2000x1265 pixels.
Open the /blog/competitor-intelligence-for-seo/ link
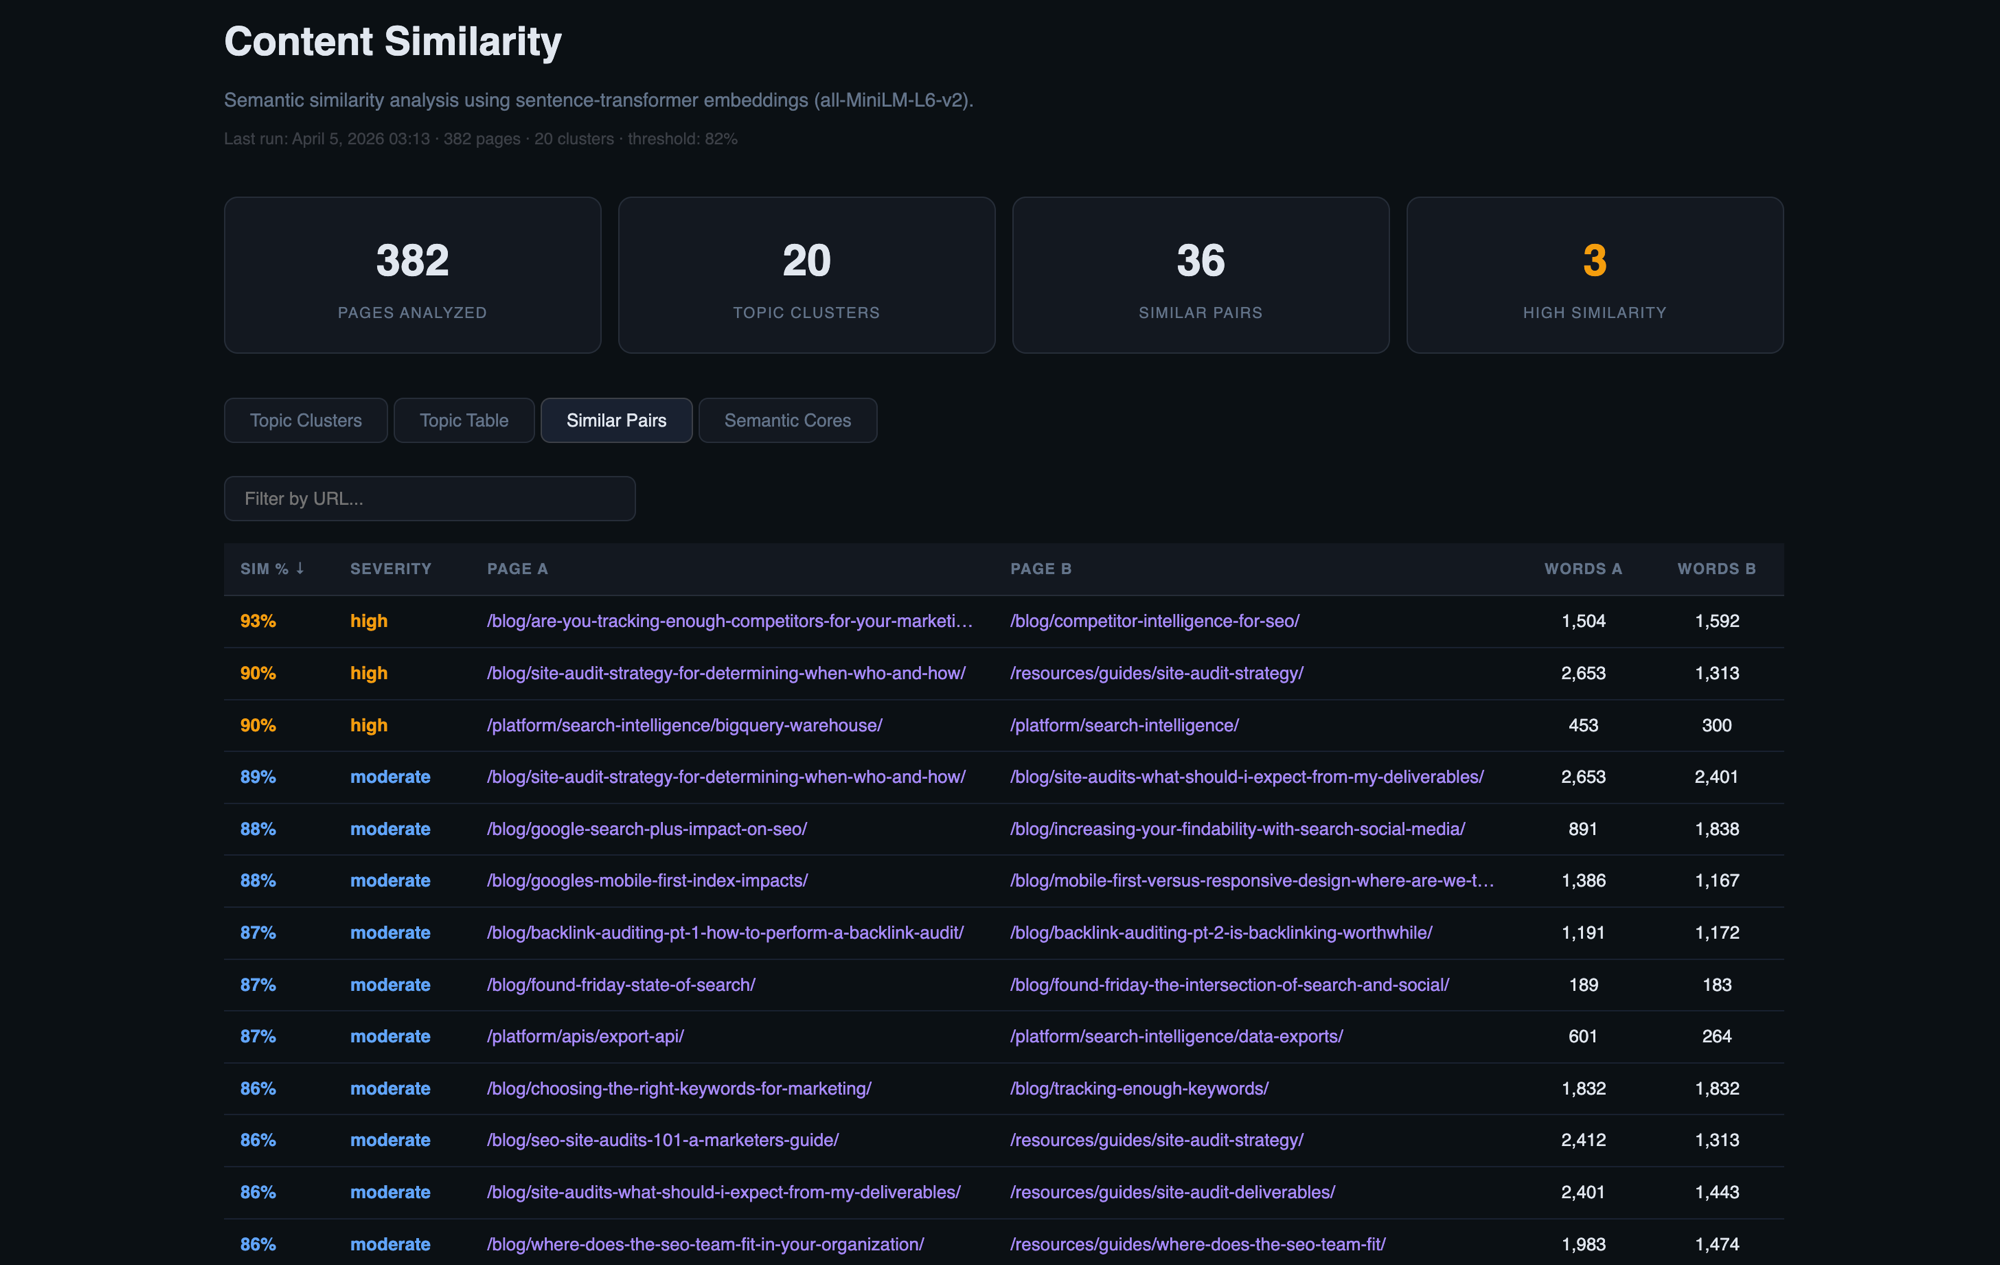coord(1154,620)
